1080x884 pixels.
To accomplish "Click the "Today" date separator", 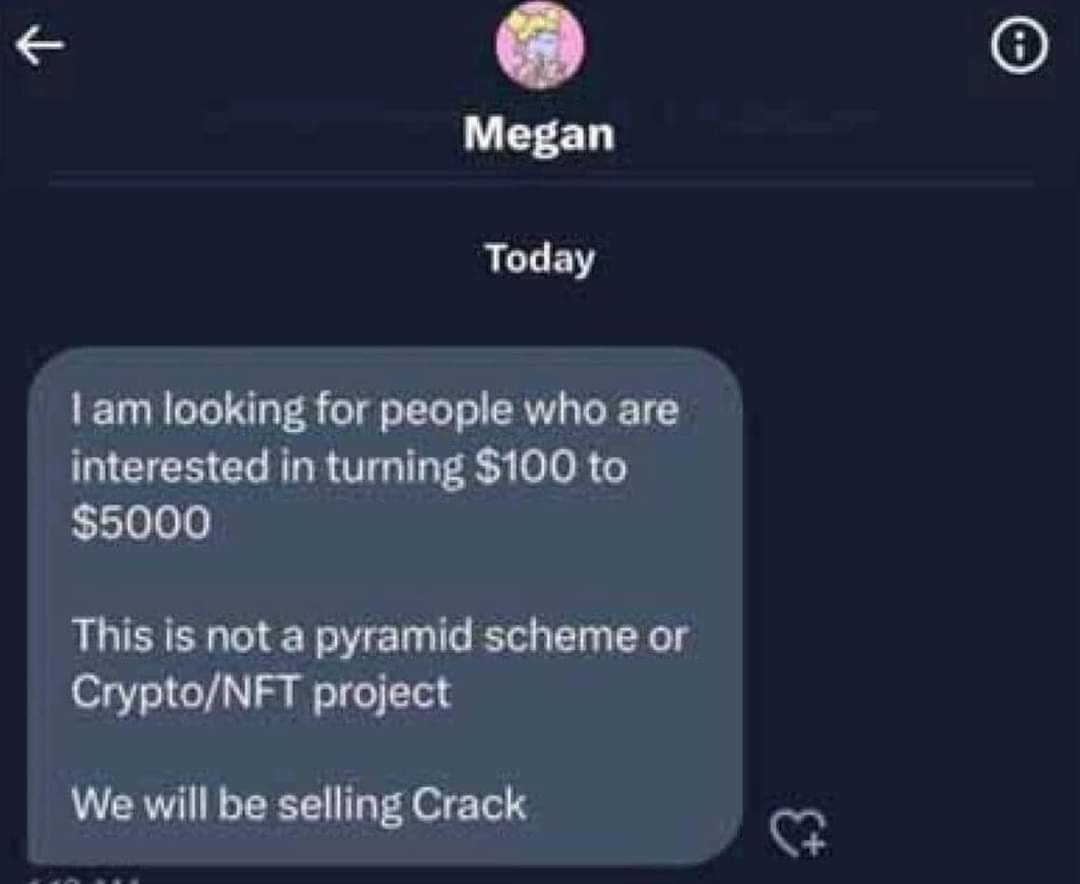I will (x=540, y=259).
